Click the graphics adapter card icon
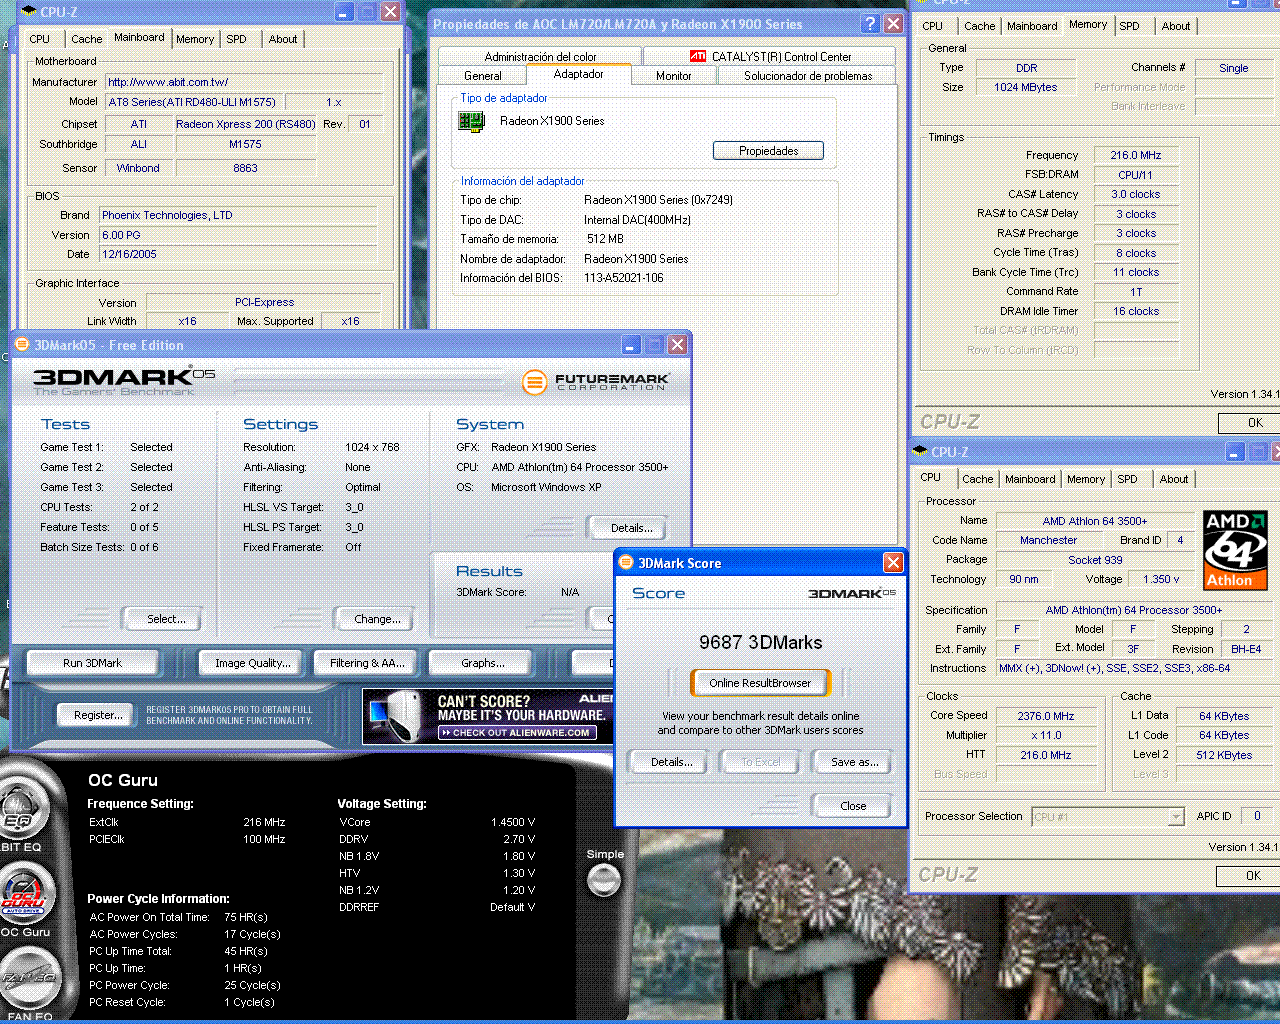This screenshot has width=1280, height=1024. coord(471,121)
